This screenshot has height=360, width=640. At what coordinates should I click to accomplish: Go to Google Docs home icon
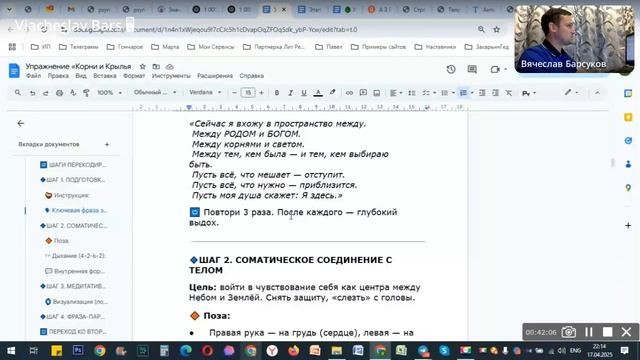(x=14, y=70)
